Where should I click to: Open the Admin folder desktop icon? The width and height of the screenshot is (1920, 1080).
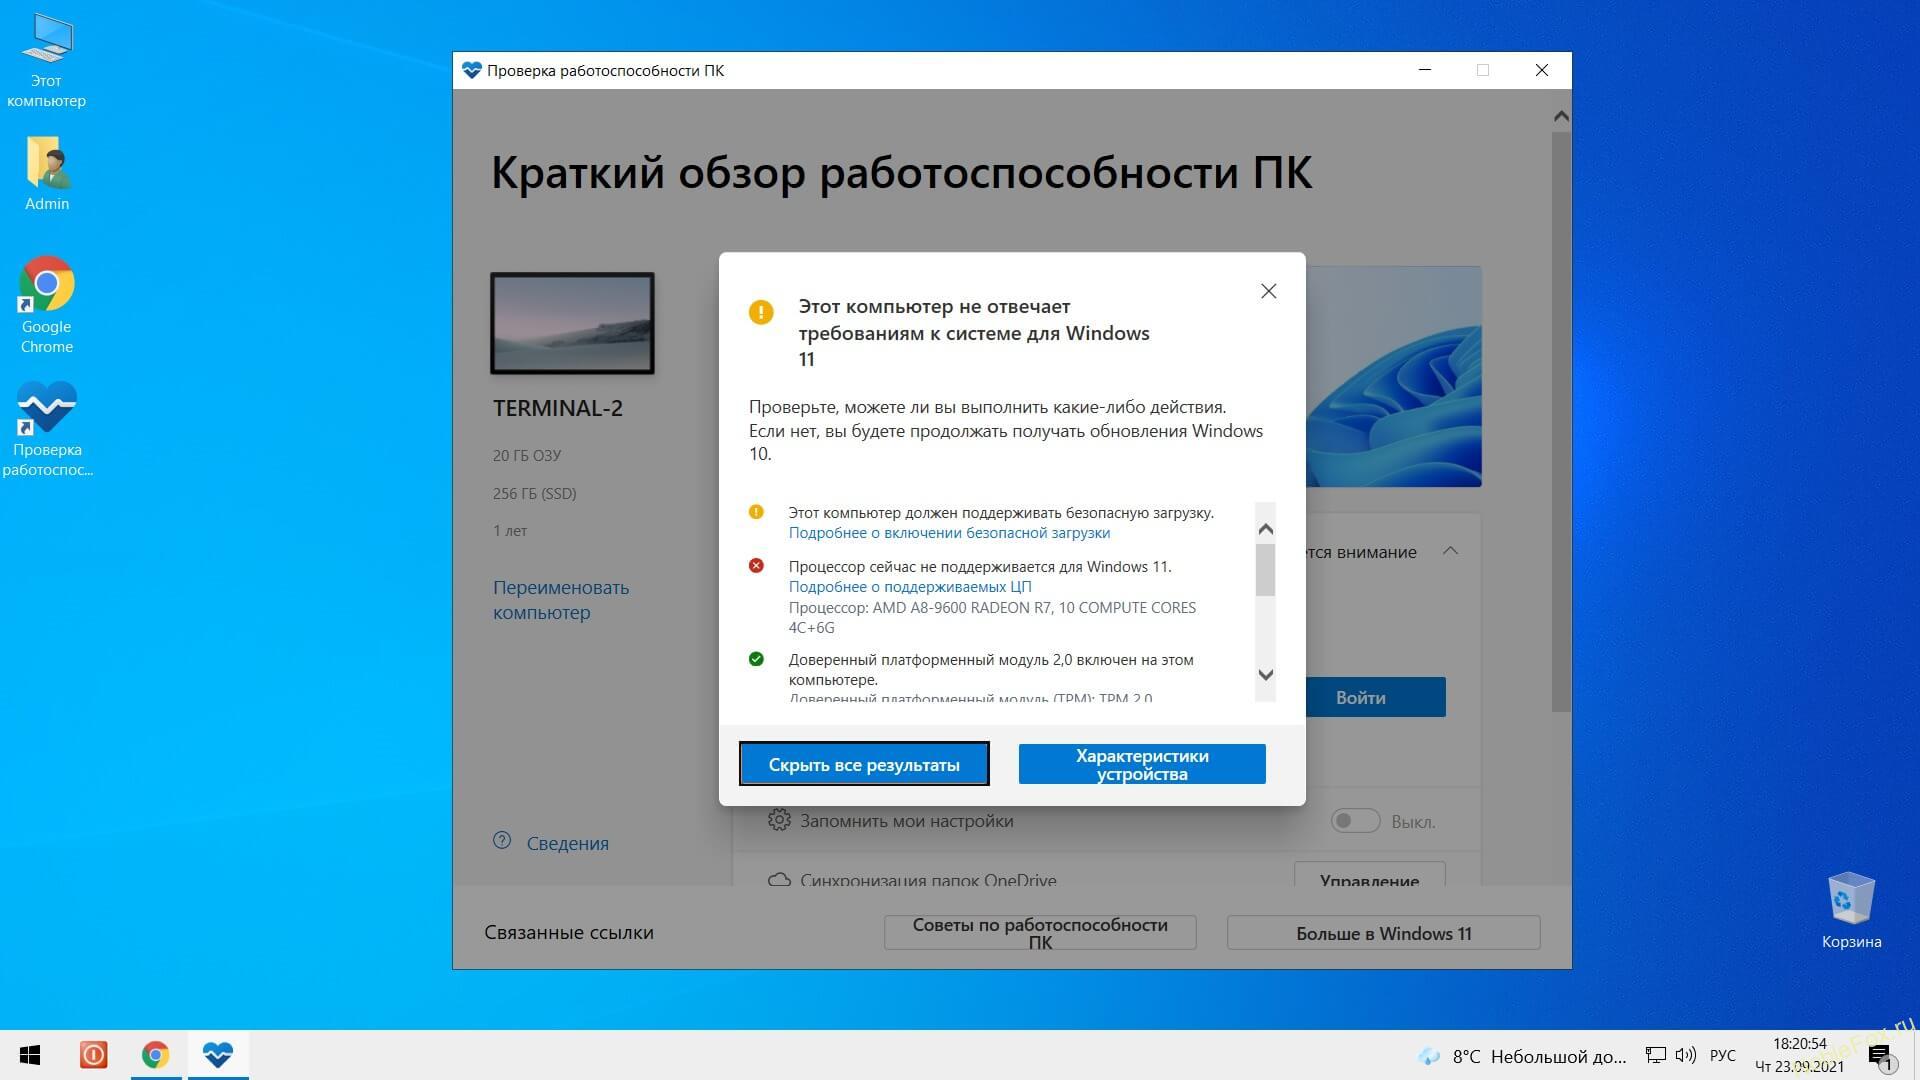[46, 172]
